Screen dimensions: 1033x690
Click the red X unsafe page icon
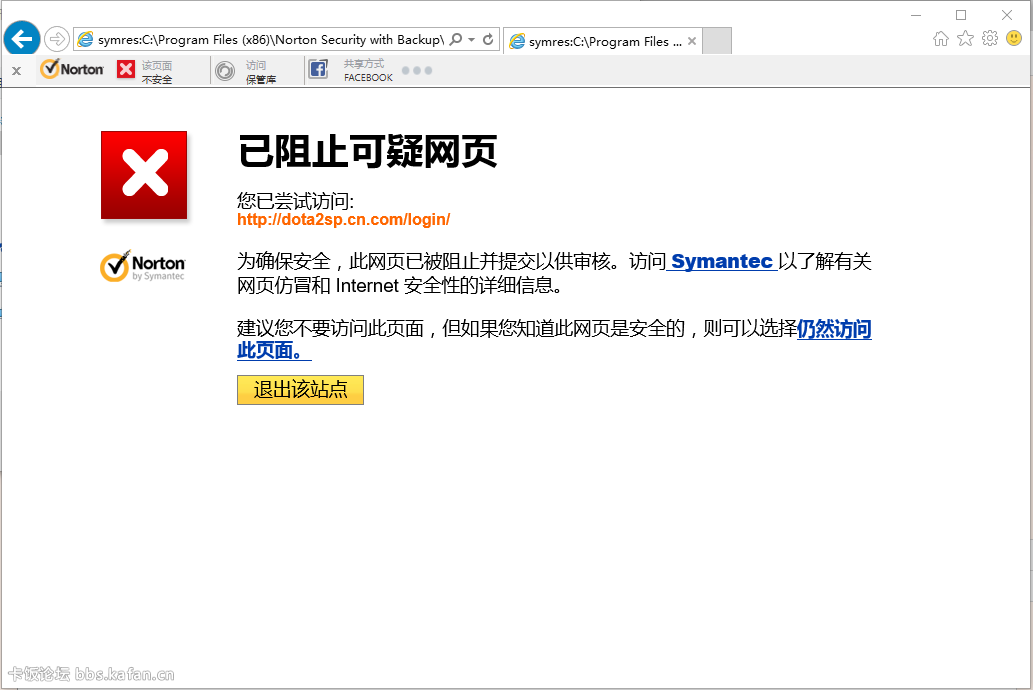click(126, 69)
